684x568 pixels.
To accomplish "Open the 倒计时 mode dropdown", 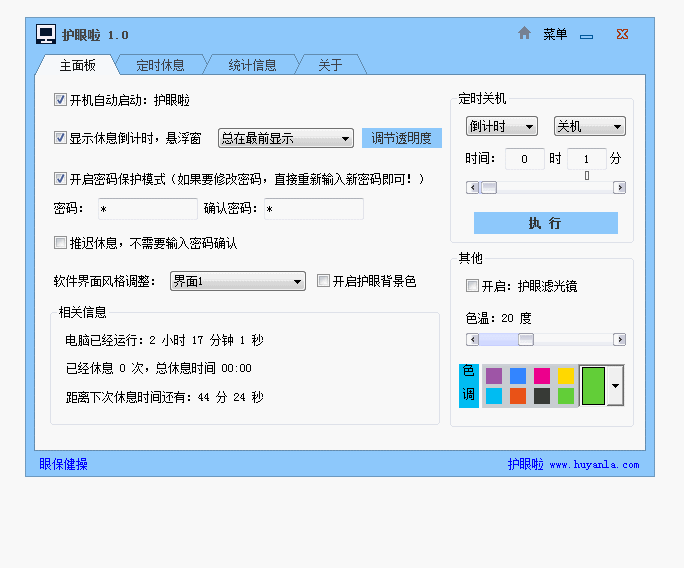I will click(502, 127).
